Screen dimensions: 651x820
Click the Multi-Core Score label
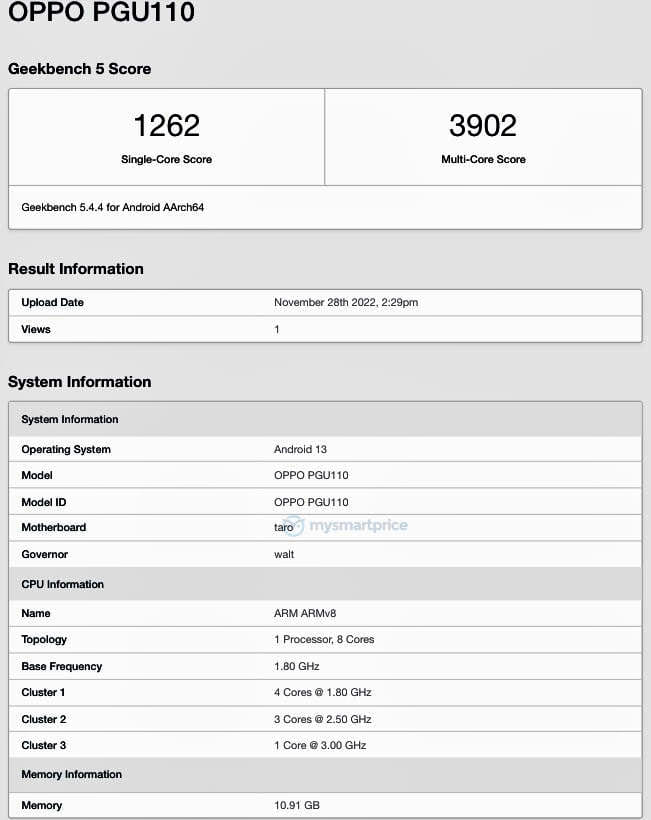(x=483, y=160)
